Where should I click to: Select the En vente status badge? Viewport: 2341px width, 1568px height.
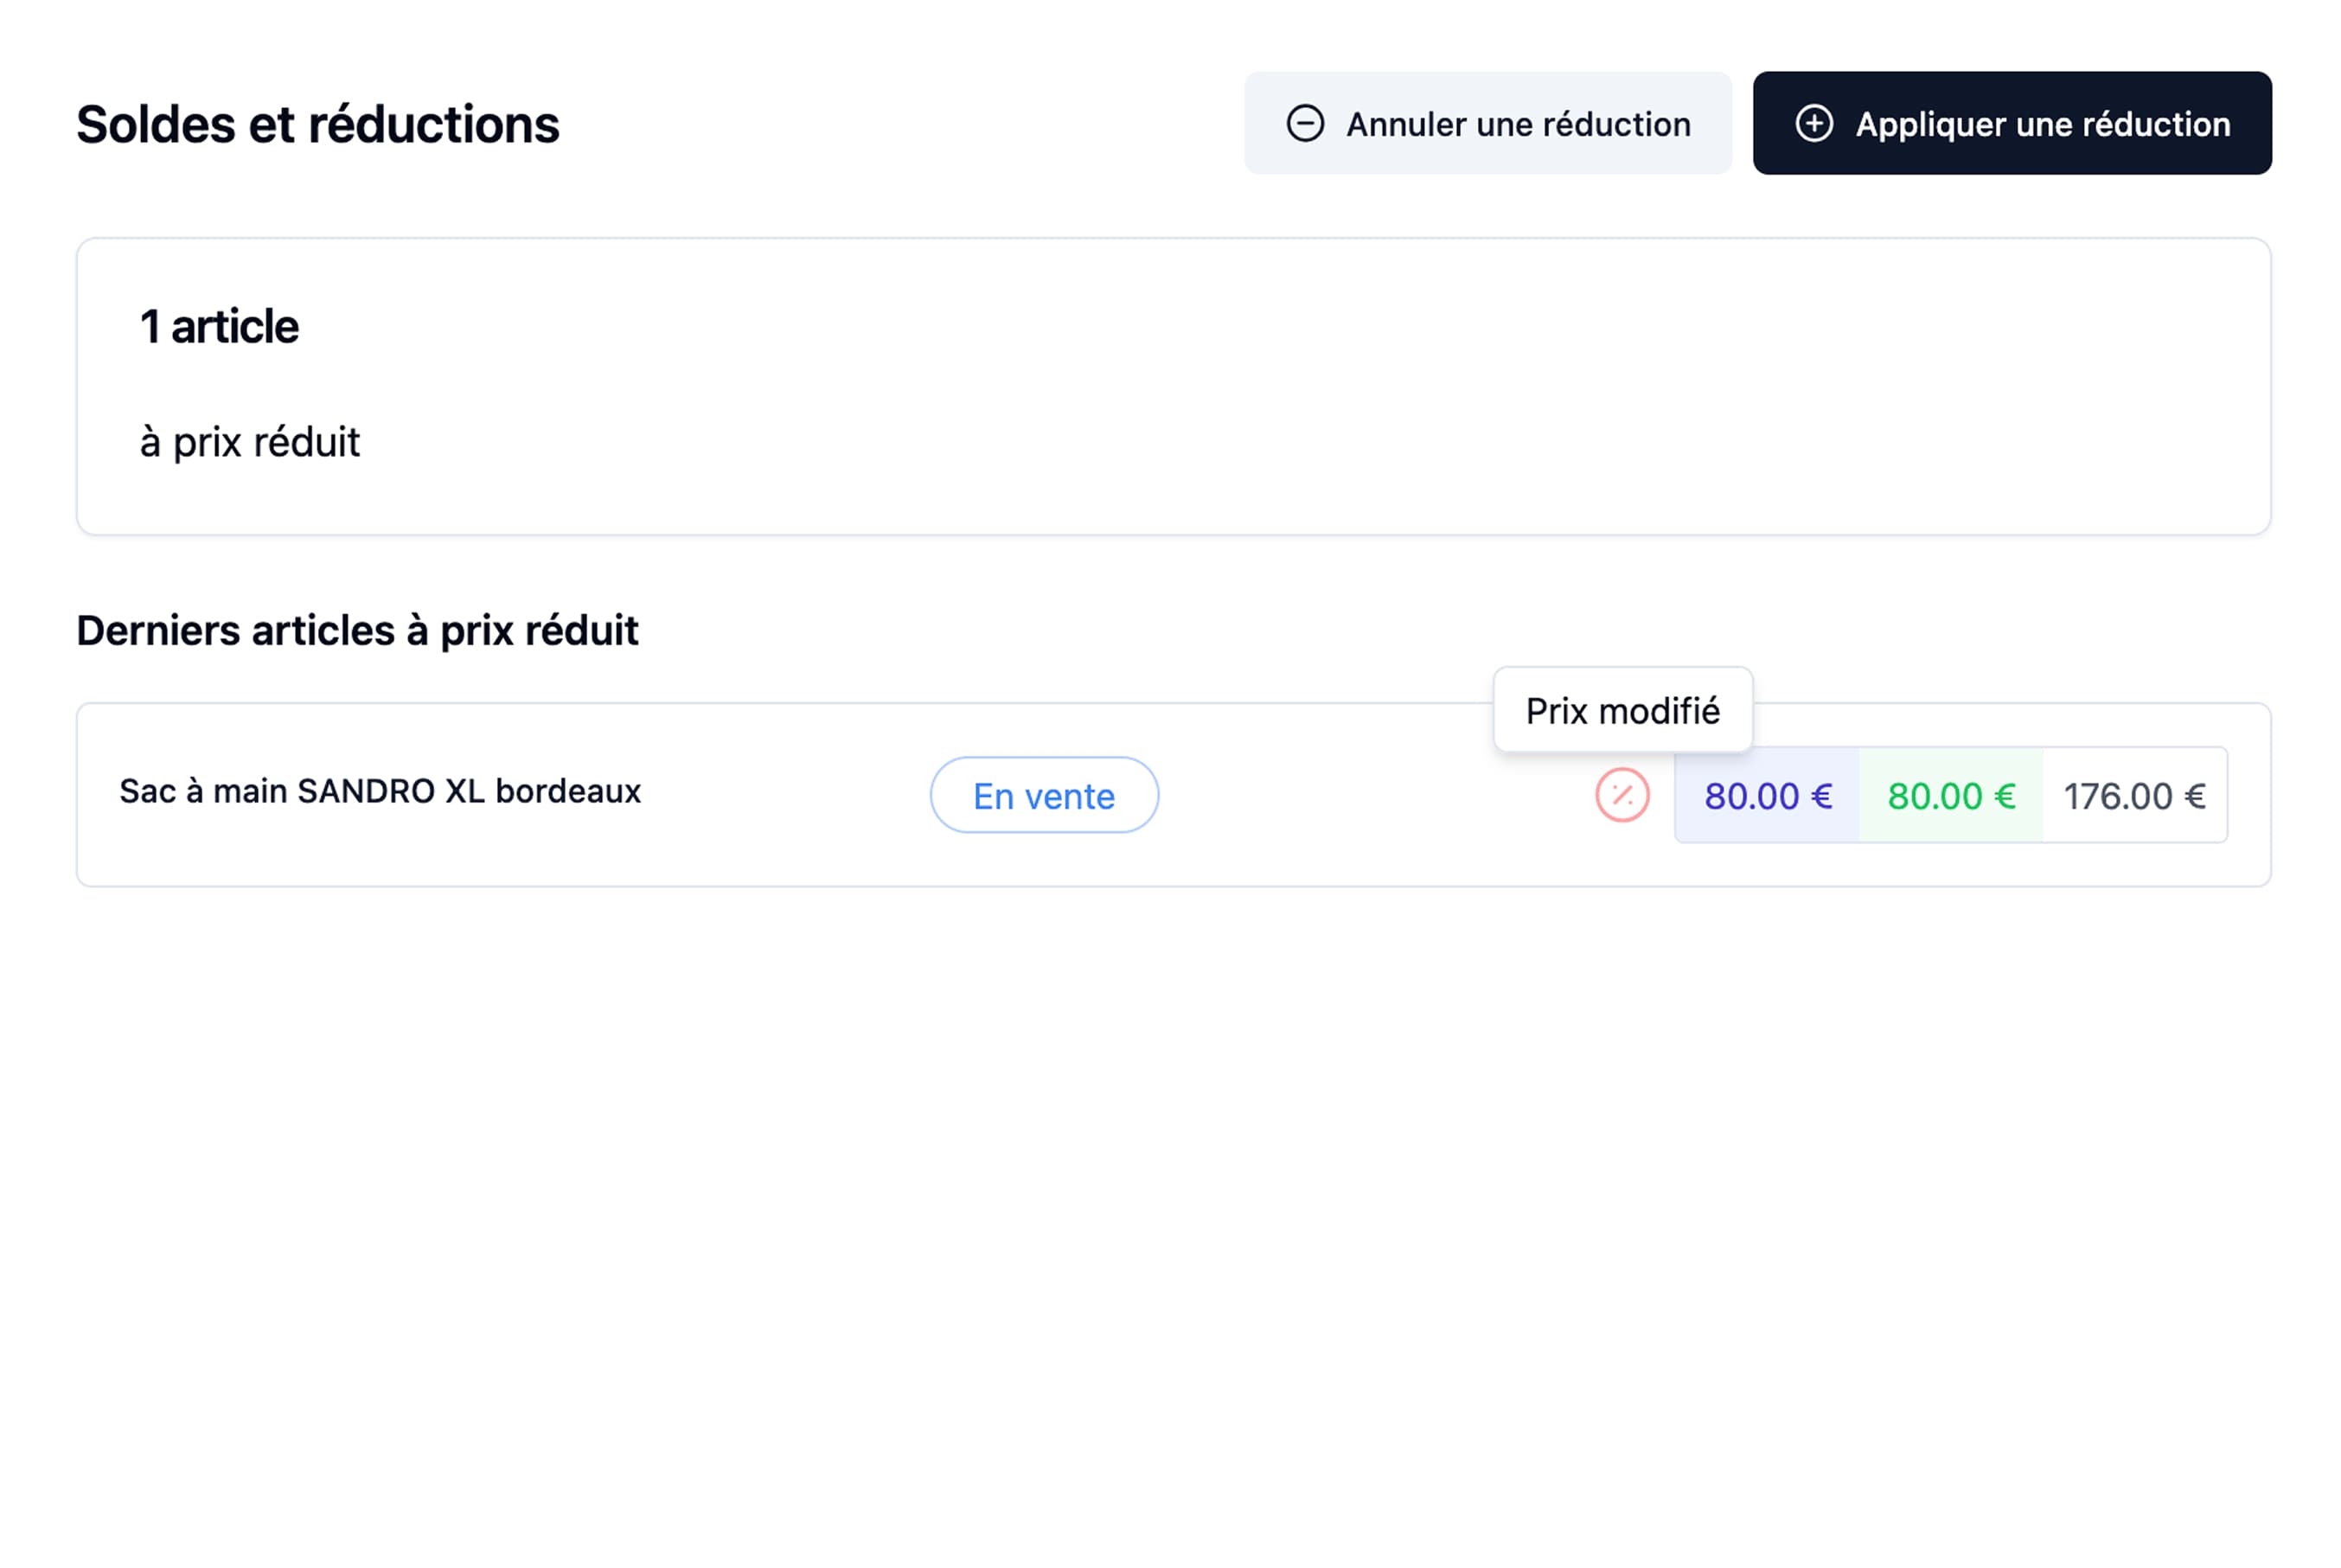[x=1044, y=795]
